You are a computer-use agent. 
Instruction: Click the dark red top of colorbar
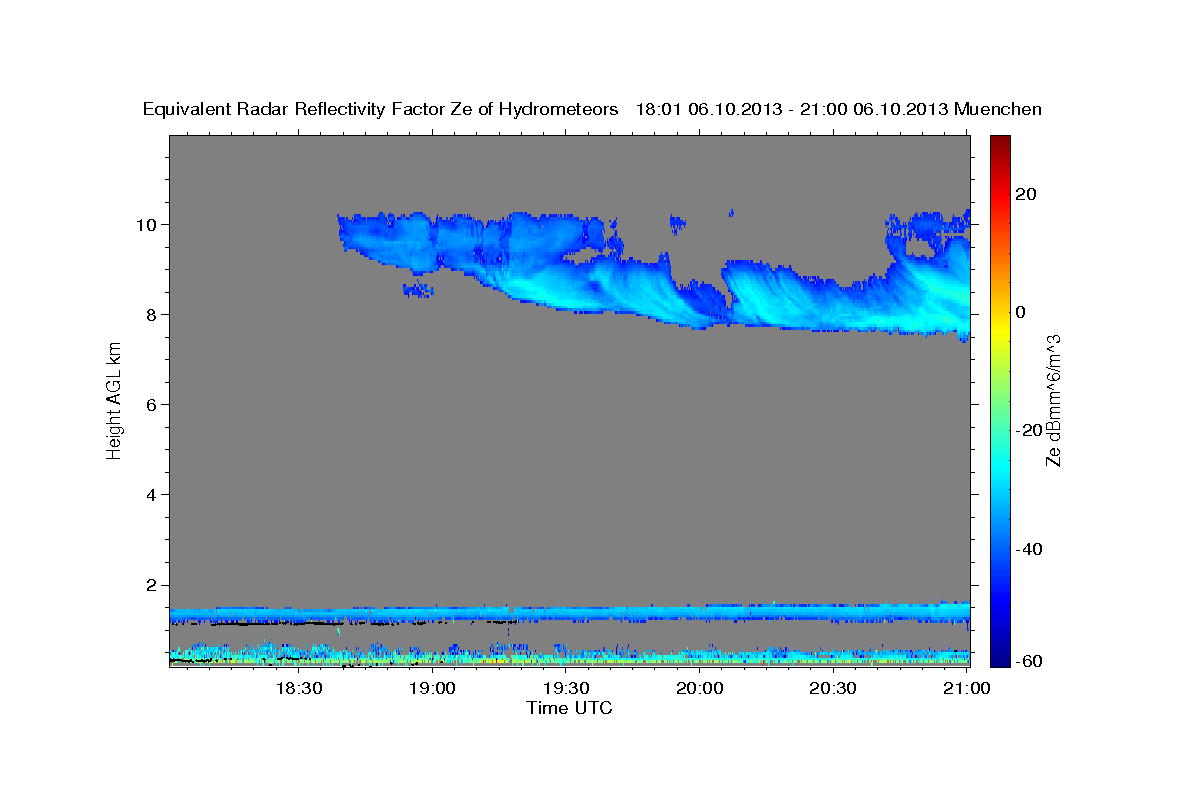(x=999, y=142)
